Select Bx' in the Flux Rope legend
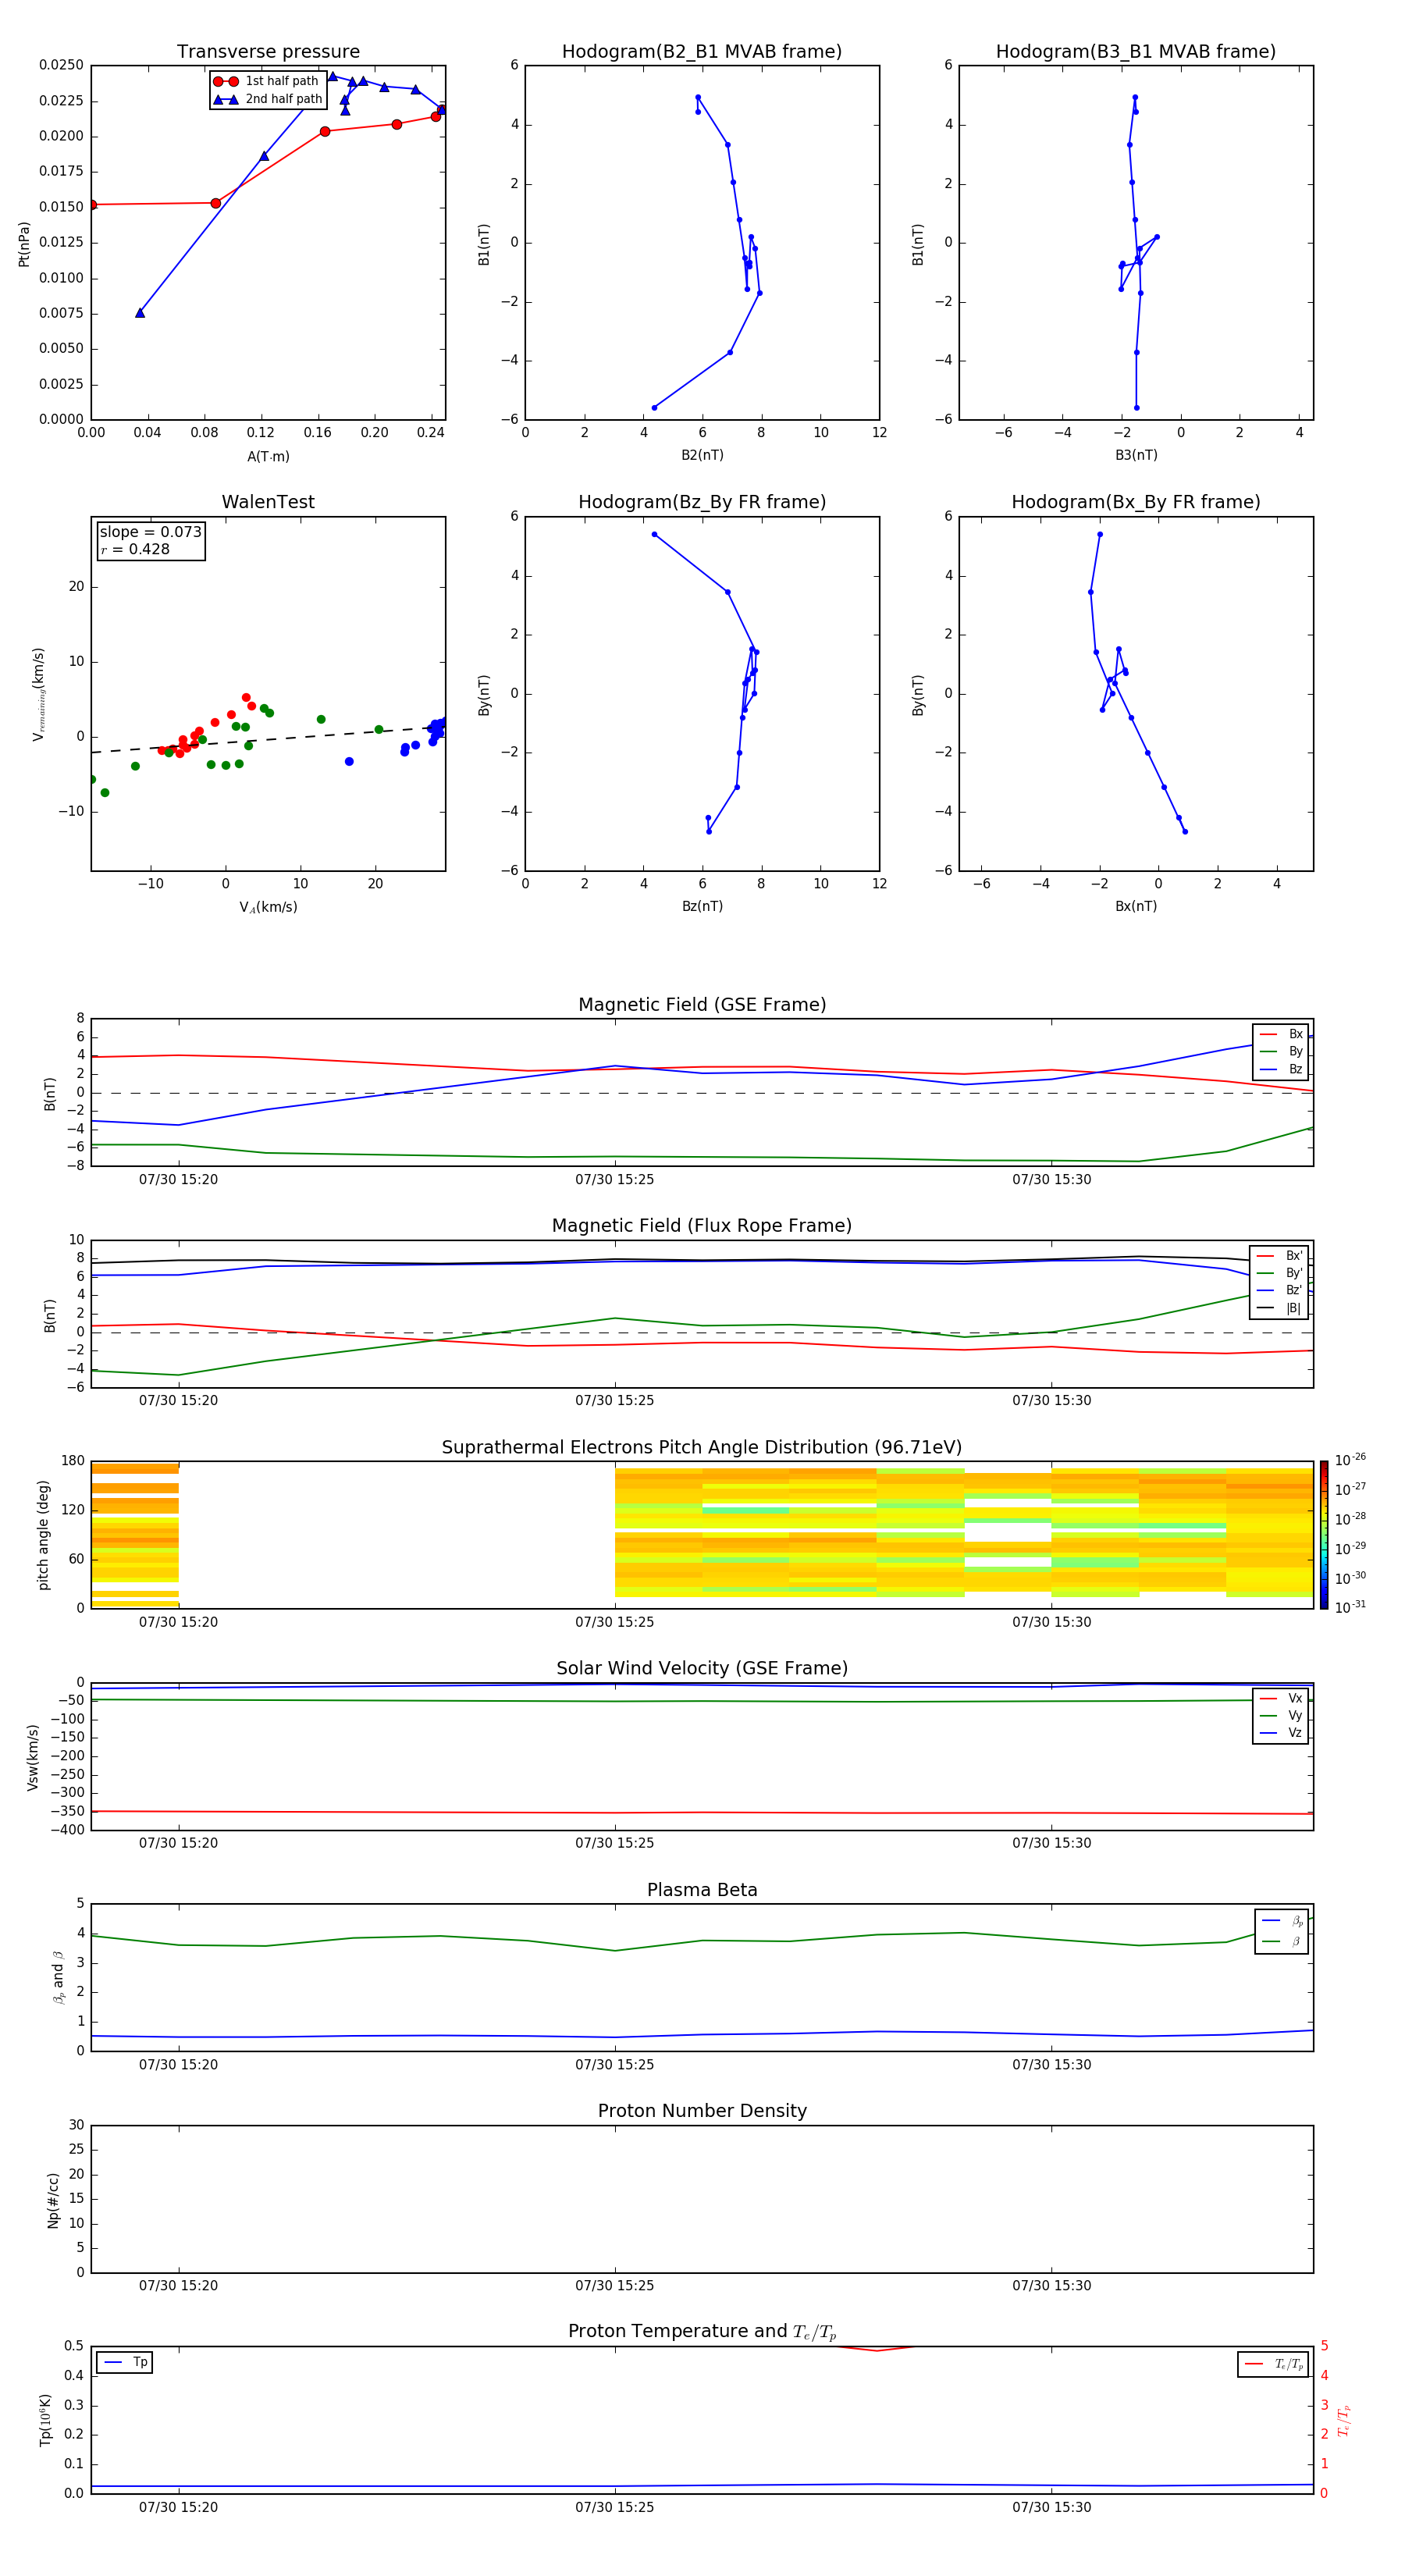This screenshot has height=2576, width=1405. click(1279, 1256)
